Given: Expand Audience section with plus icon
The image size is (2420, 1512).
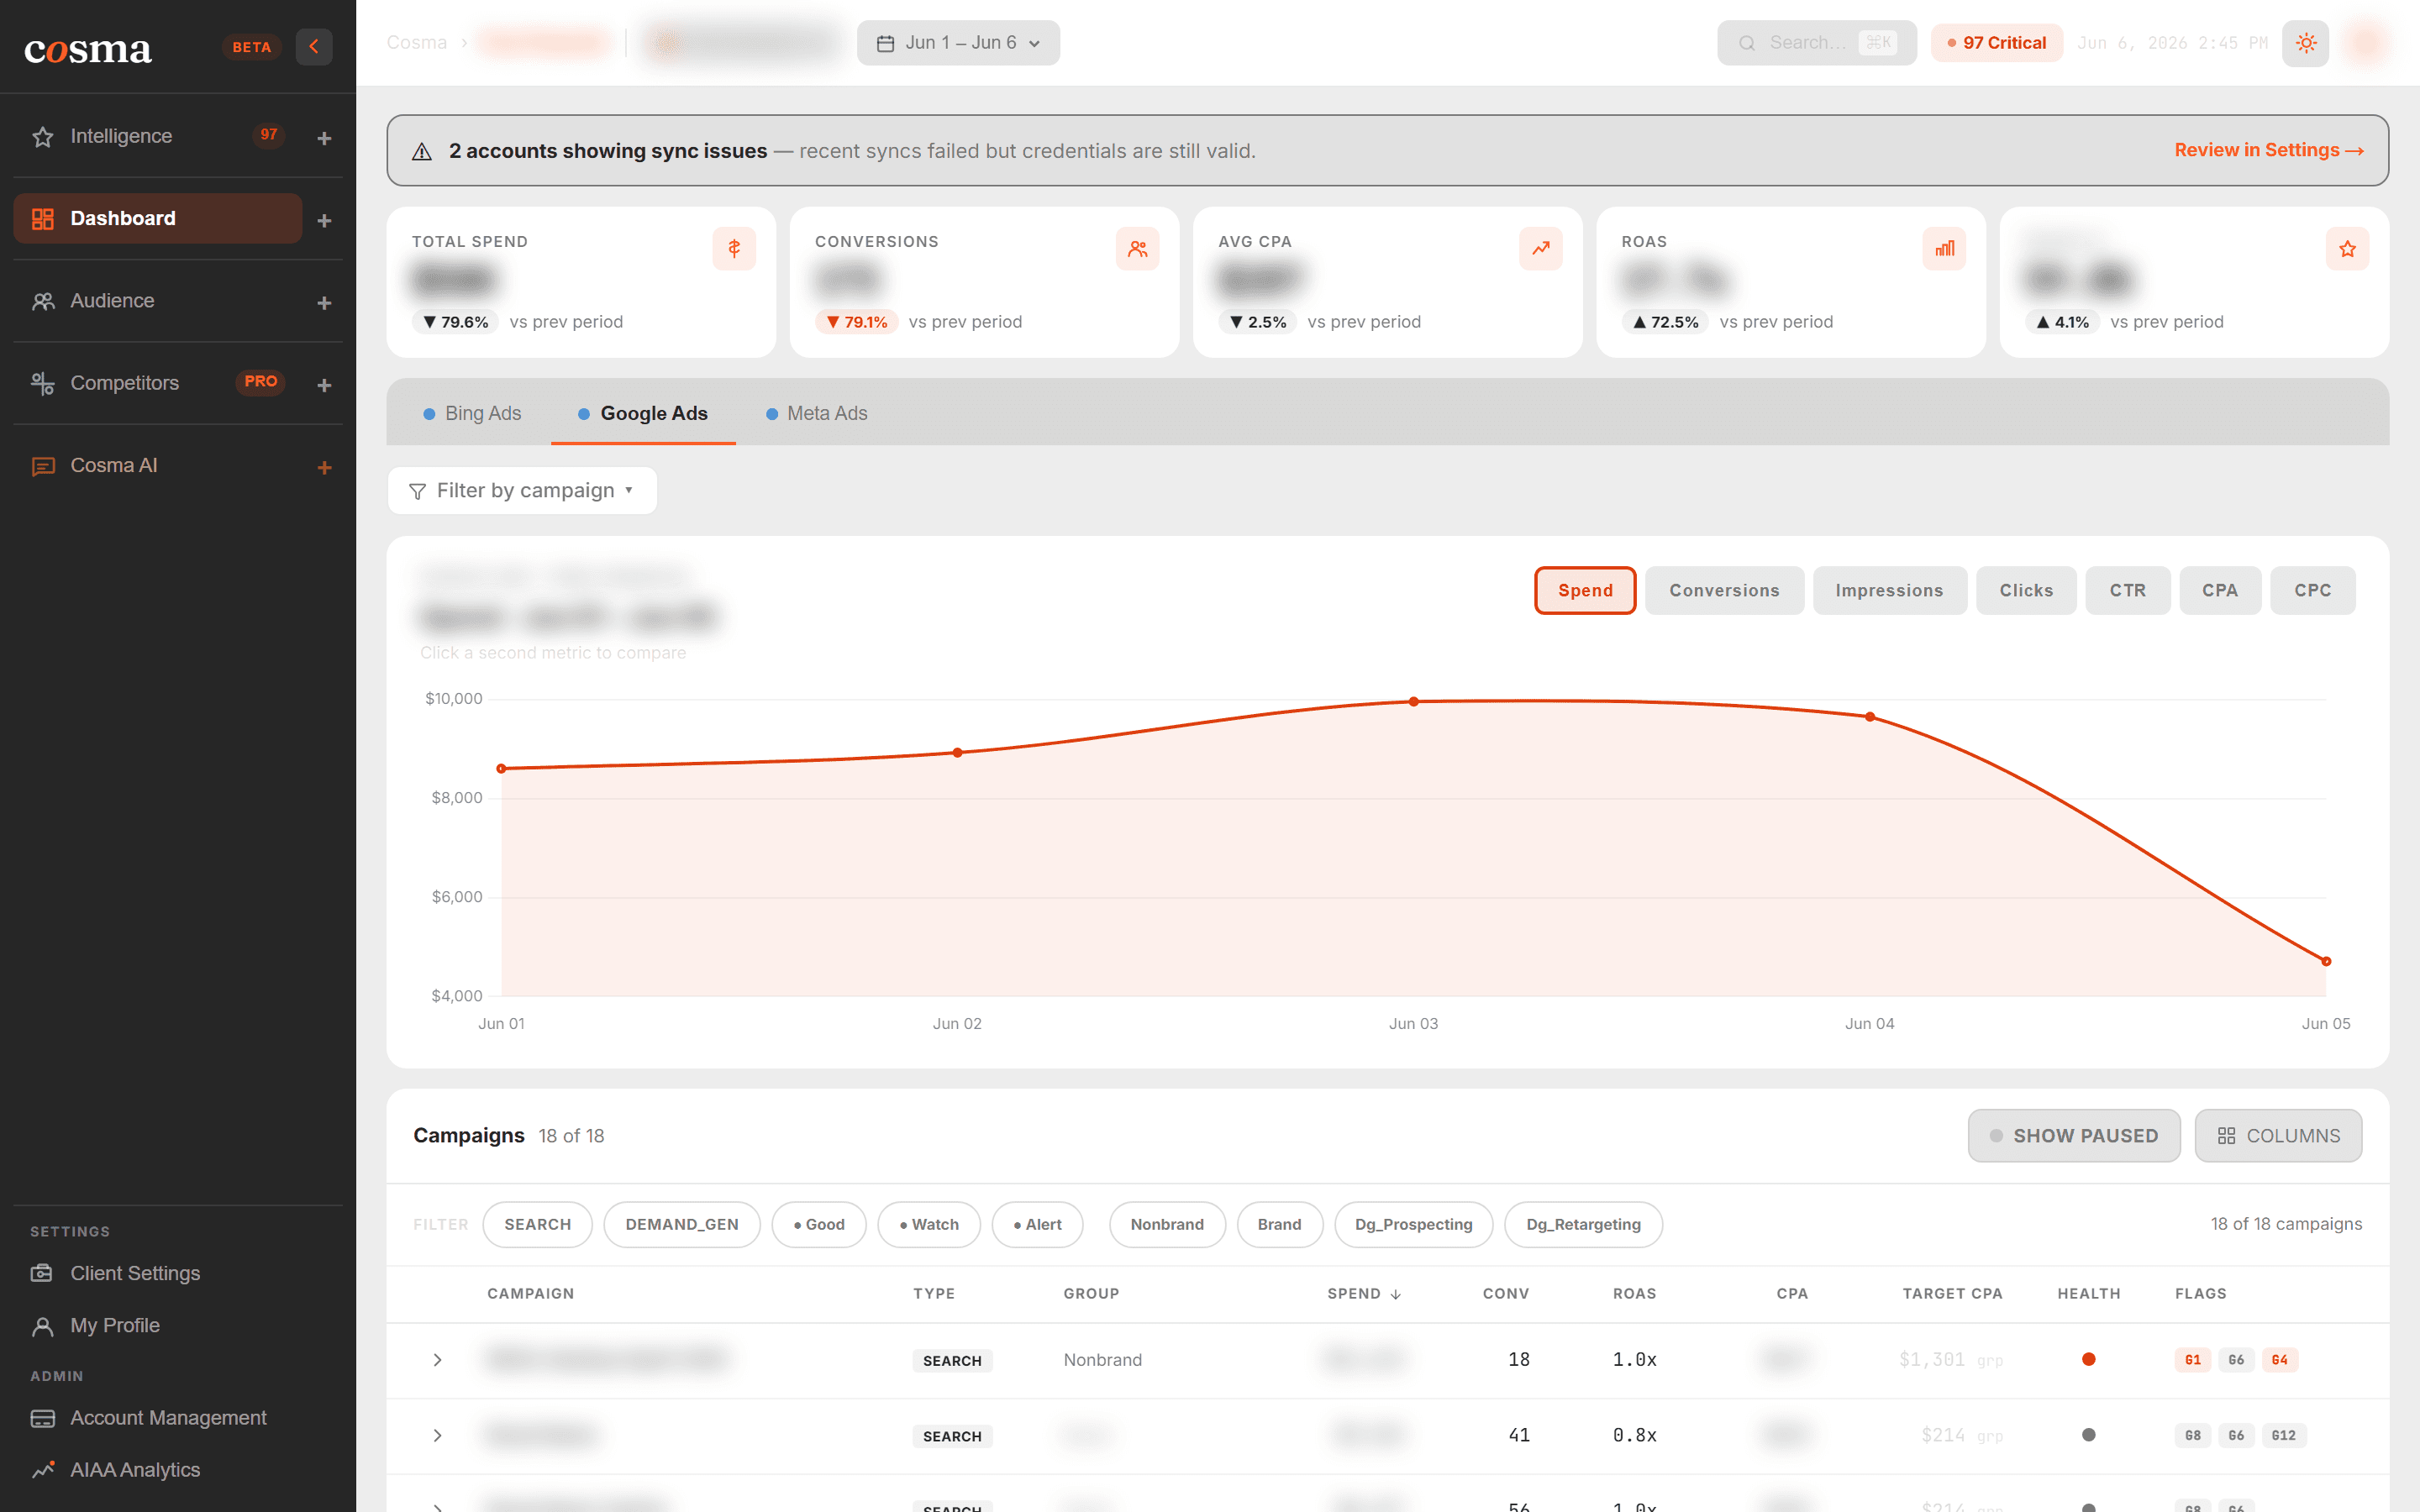Looking at the screenshot, I should tap(324, 302).
